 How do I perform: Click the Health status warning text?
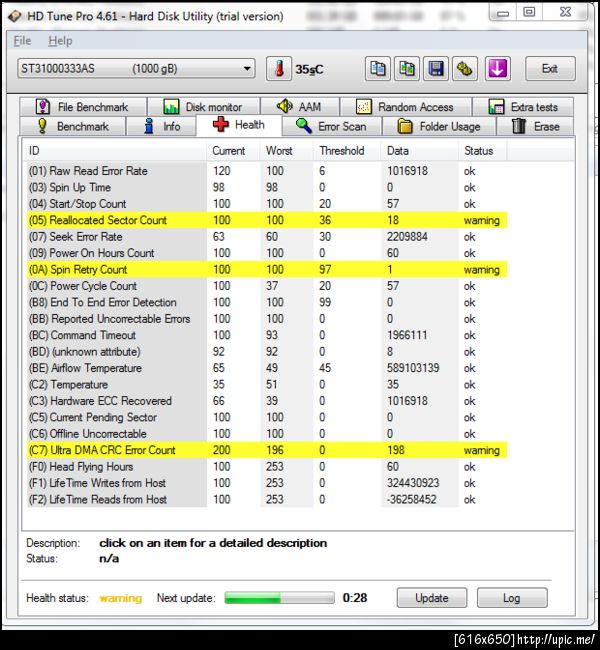[121, 598]
